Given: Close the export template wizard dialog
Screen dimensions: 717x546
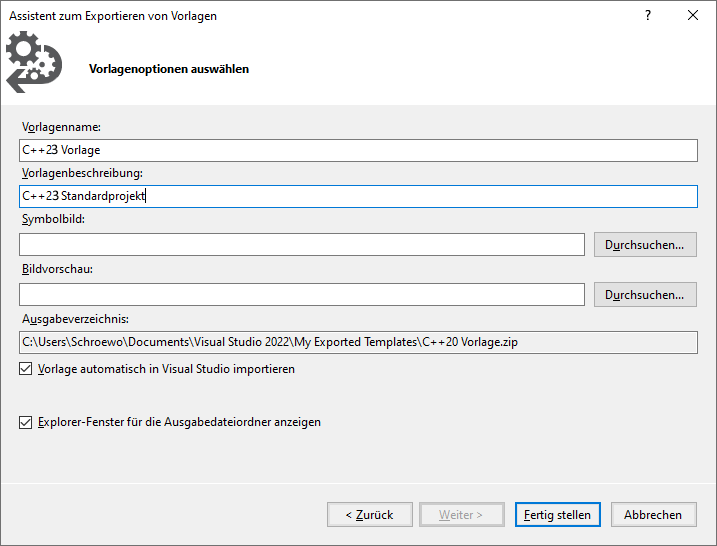Looking at the screenshot, I should [693, 16].
